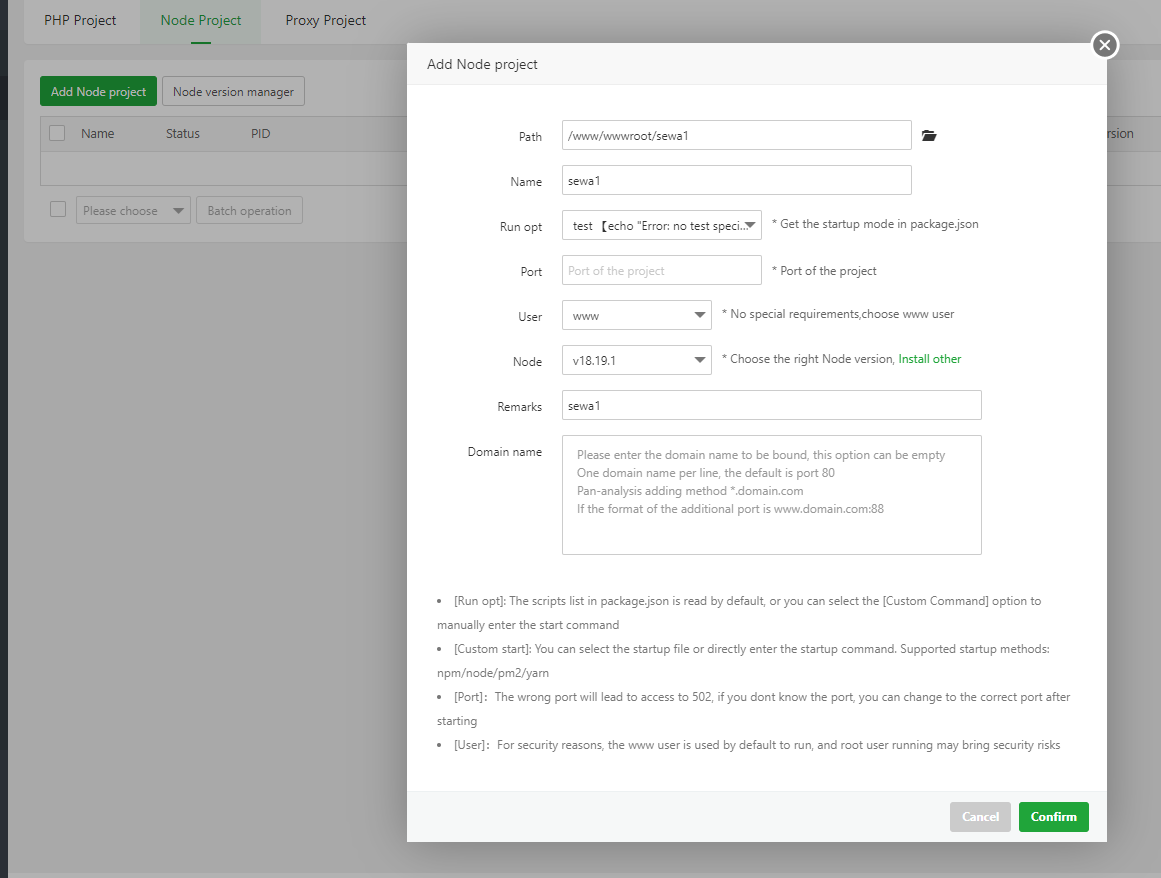This screenshot has height=878, width=1161.
Task: Click the folder browse icon beside Path
Action: pos(929,136)
